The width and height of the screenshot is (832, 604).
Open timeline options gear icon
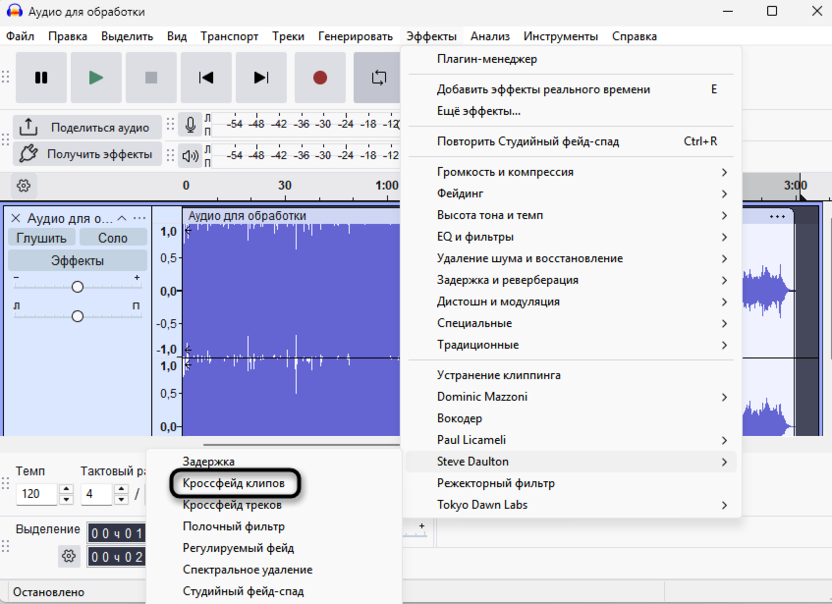(24, 185)
